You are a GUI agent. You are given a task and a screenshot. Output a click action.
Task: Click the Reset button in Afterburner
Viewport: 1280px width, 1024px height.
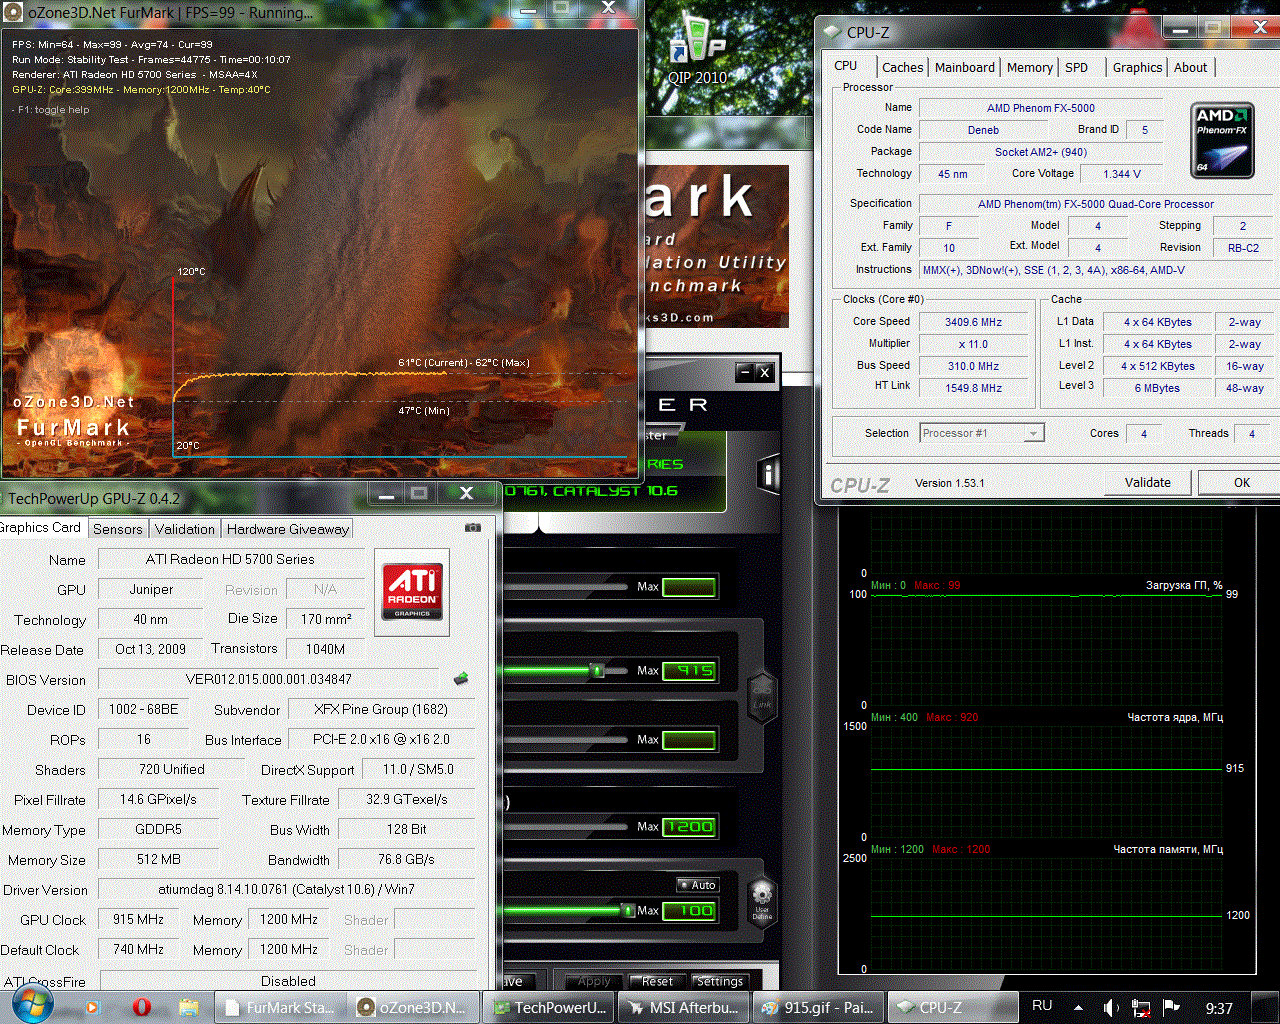pyautogui.click(x=657, y=981)
